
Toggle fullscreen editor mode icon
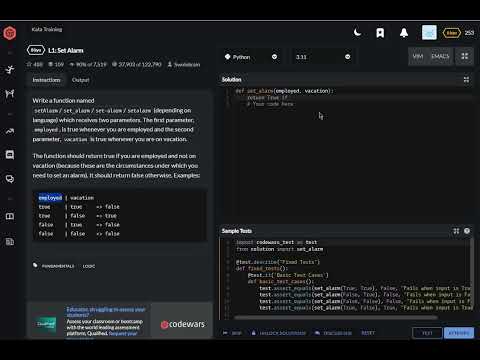coord(464,56)
